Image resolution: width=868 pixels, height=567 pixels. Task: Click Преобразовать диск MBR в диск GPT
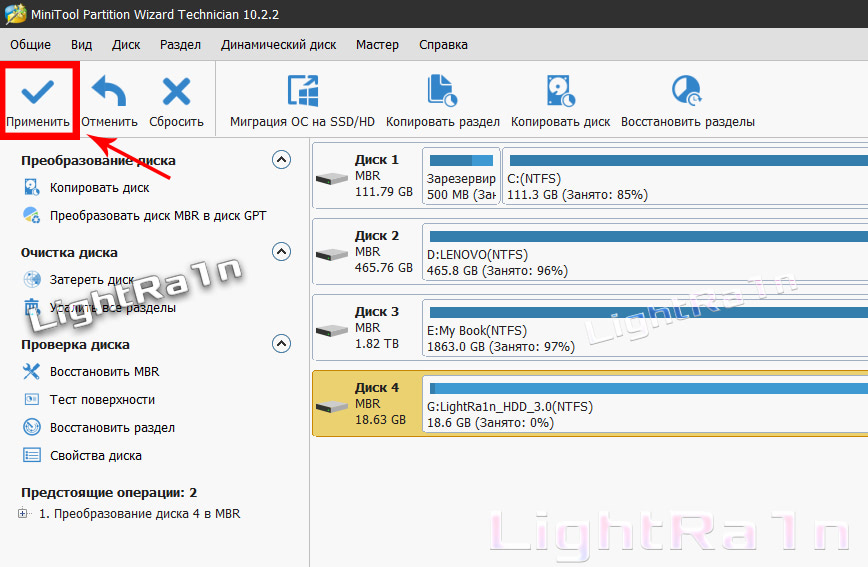[x=158, y=215]
